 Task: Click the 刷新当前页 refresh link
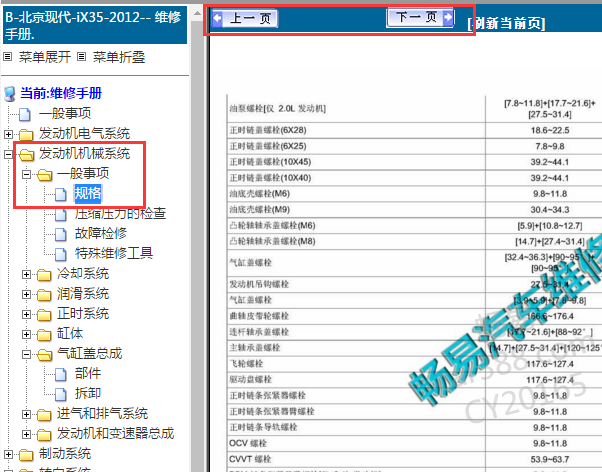click(506, 23)
